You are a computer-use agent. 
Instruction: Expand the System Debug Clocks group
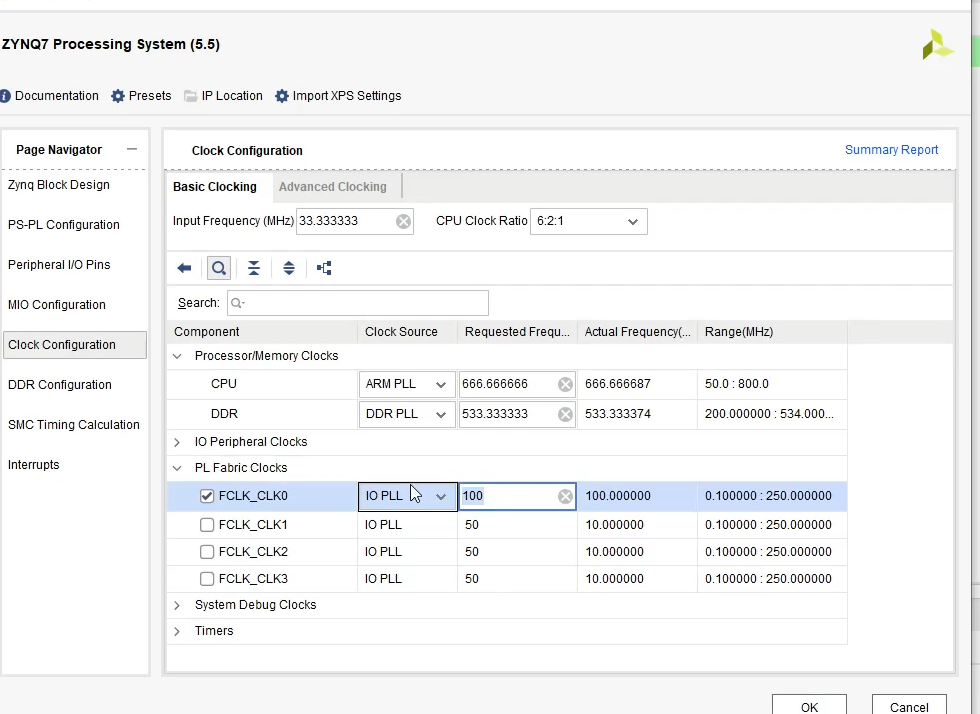tap(177, 605)
